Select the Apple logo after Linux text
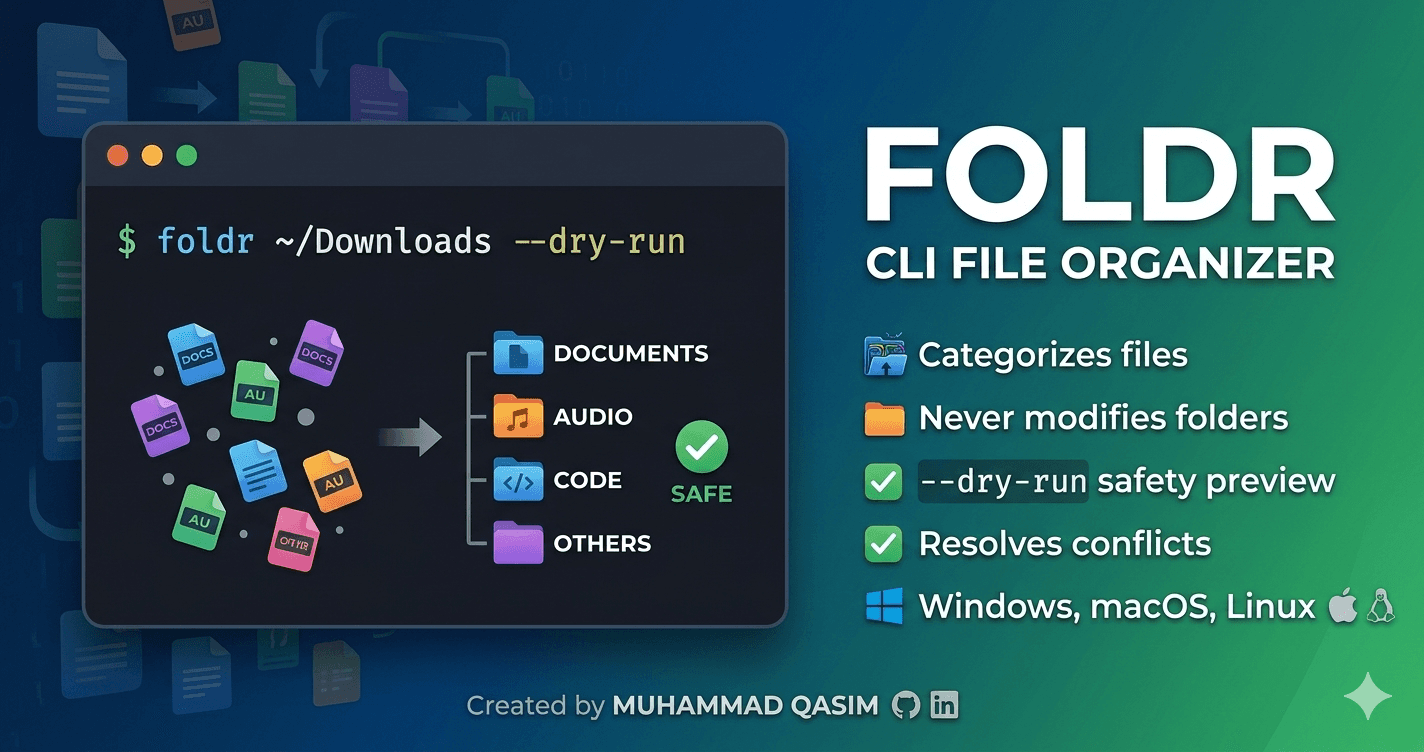Screen dimensions: 1424x752 point(1343,607)
